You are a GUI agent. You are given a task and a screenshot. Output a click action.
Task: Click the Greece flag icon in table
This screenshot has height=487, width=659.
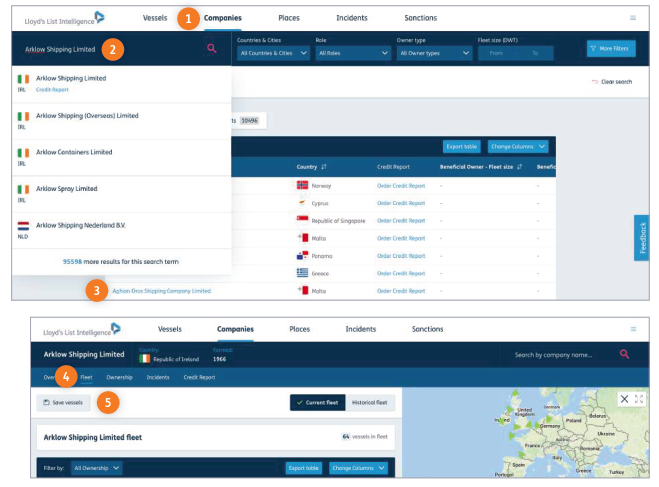(x=302, y=273)
